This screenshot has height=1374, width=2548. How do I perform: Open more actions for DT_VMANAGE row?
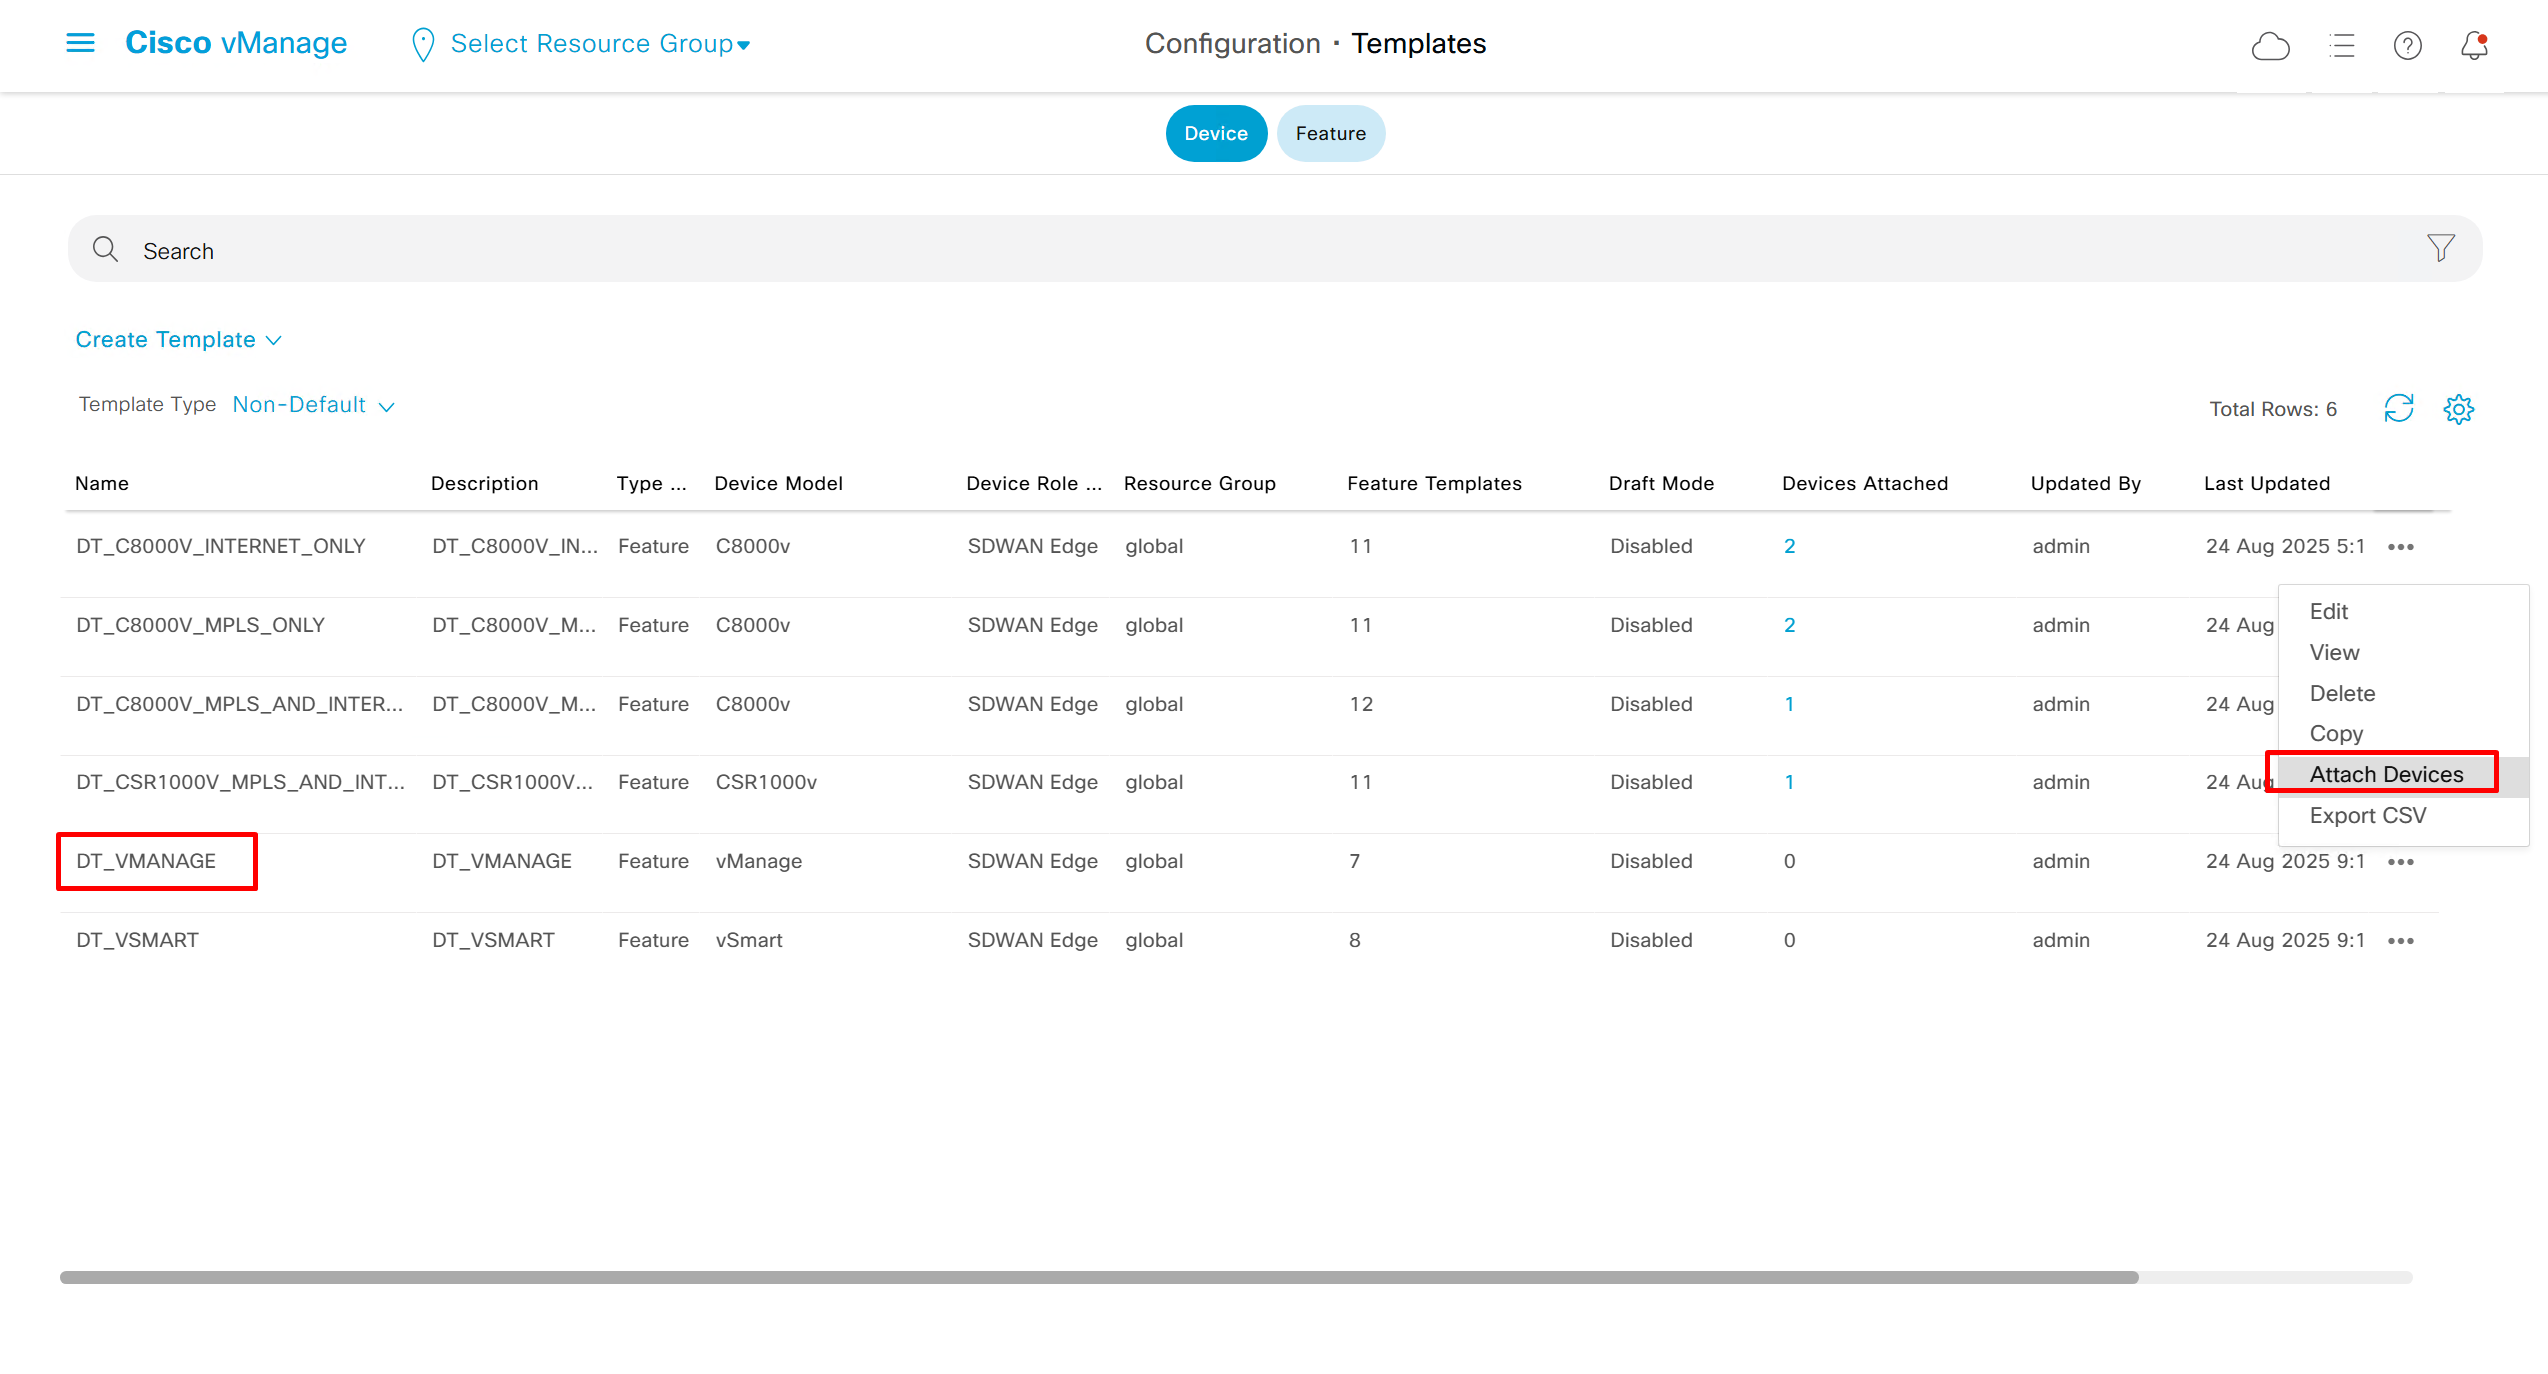2400,862
